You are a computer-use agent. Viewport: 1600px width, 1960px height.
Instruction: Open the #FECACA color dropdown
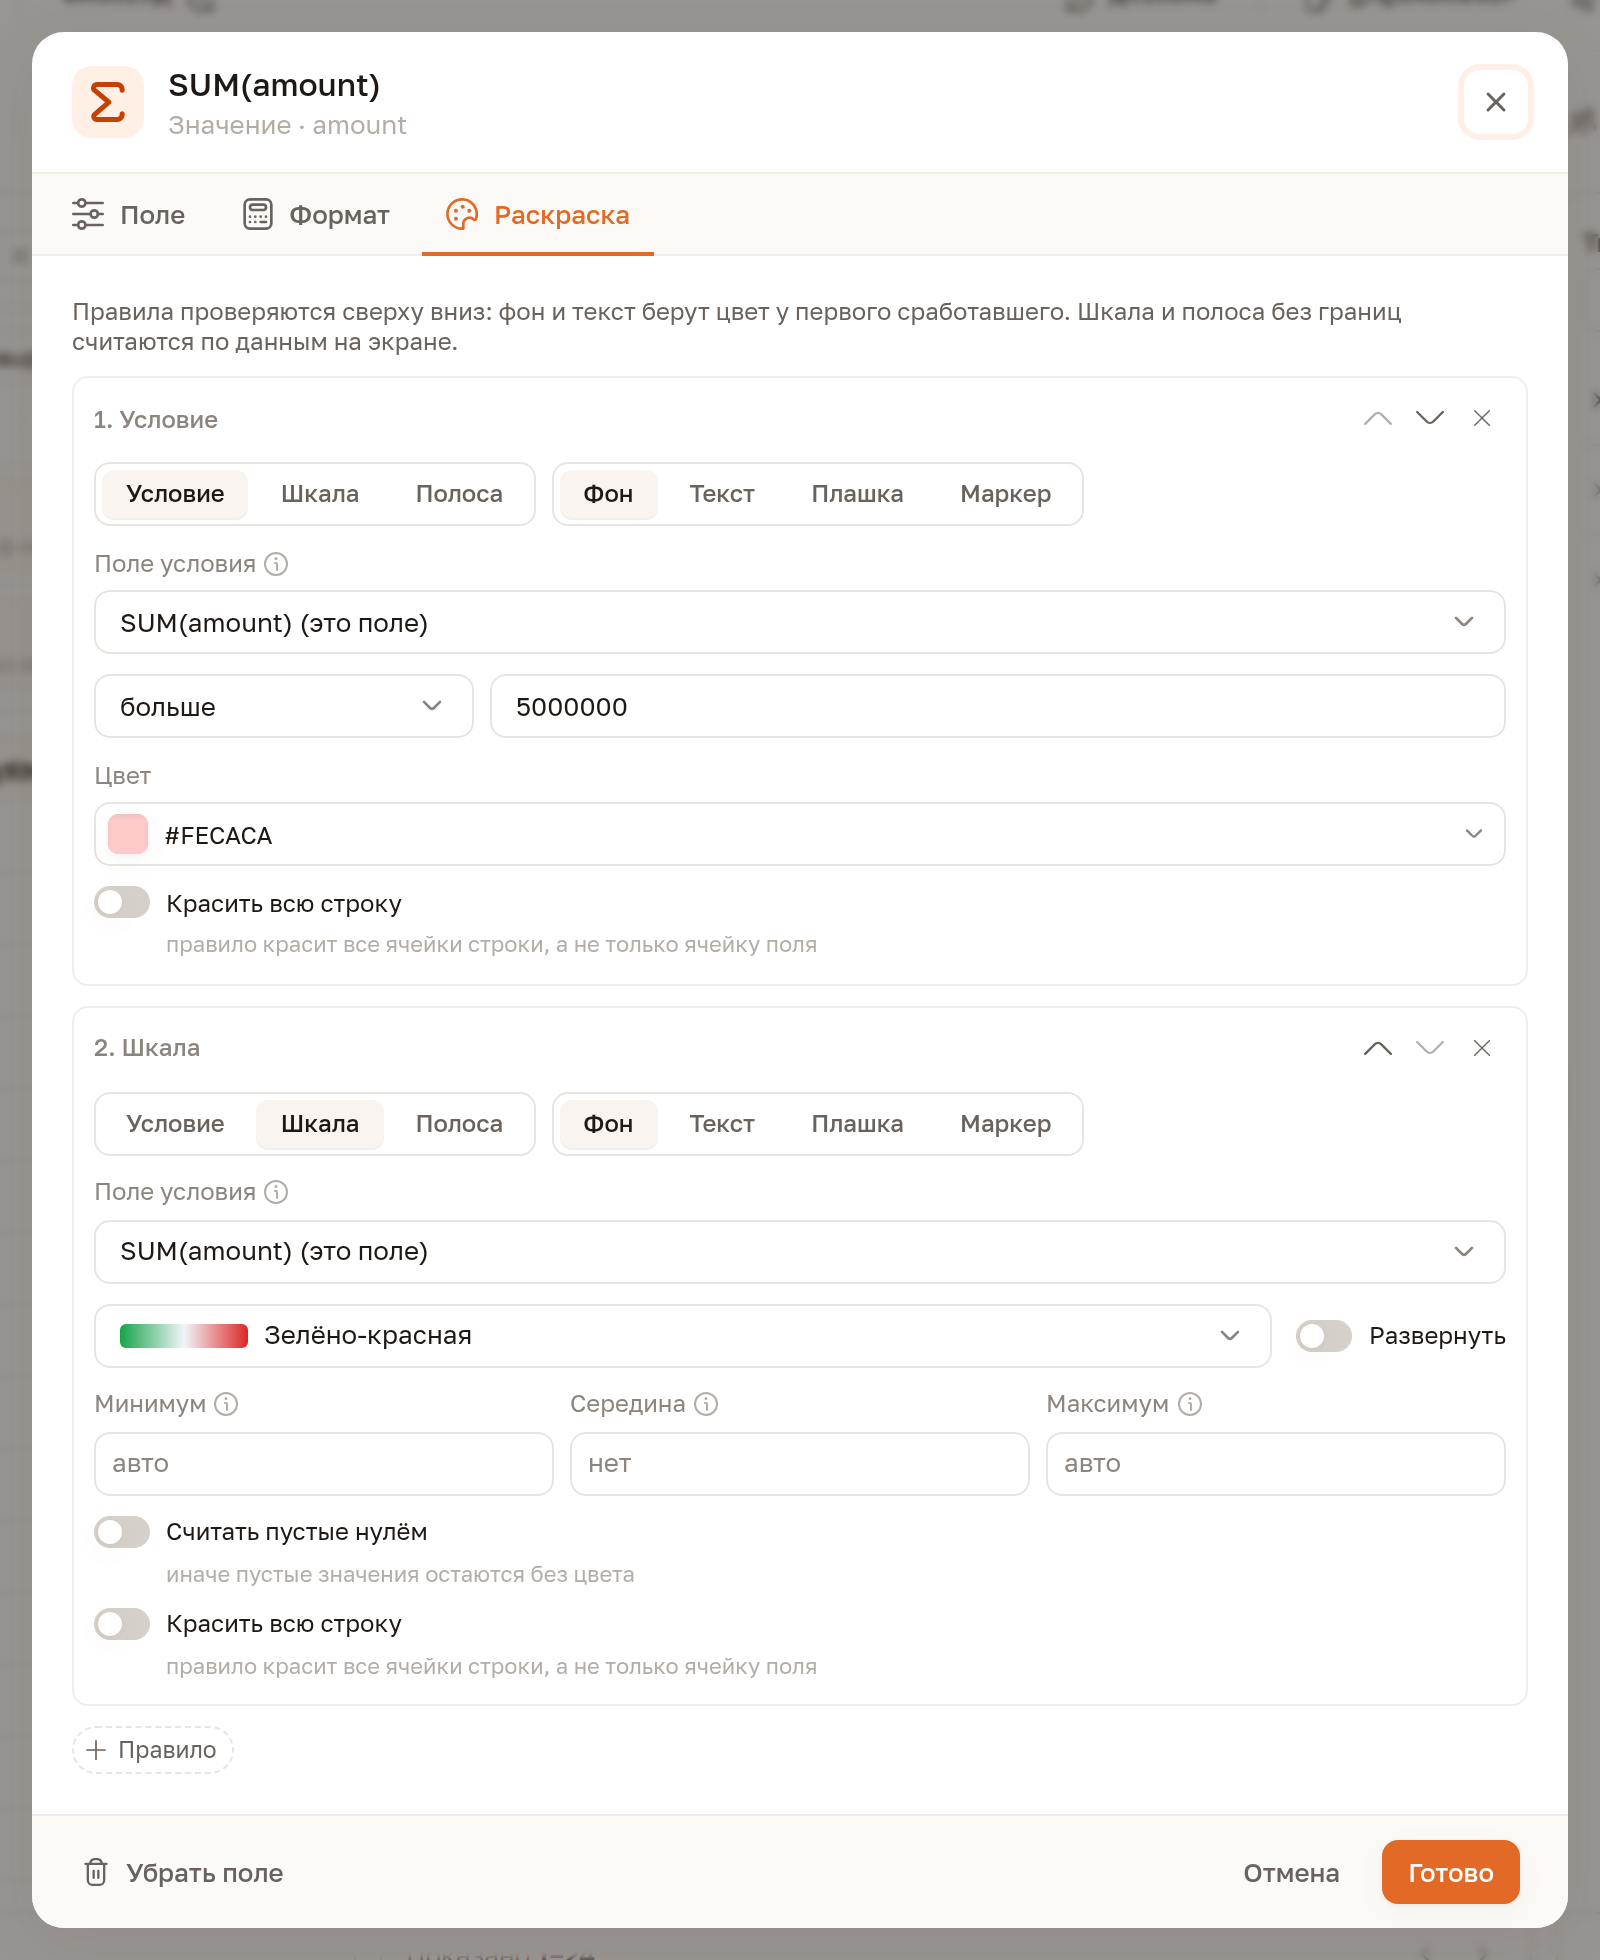click(x=800, y=834)
